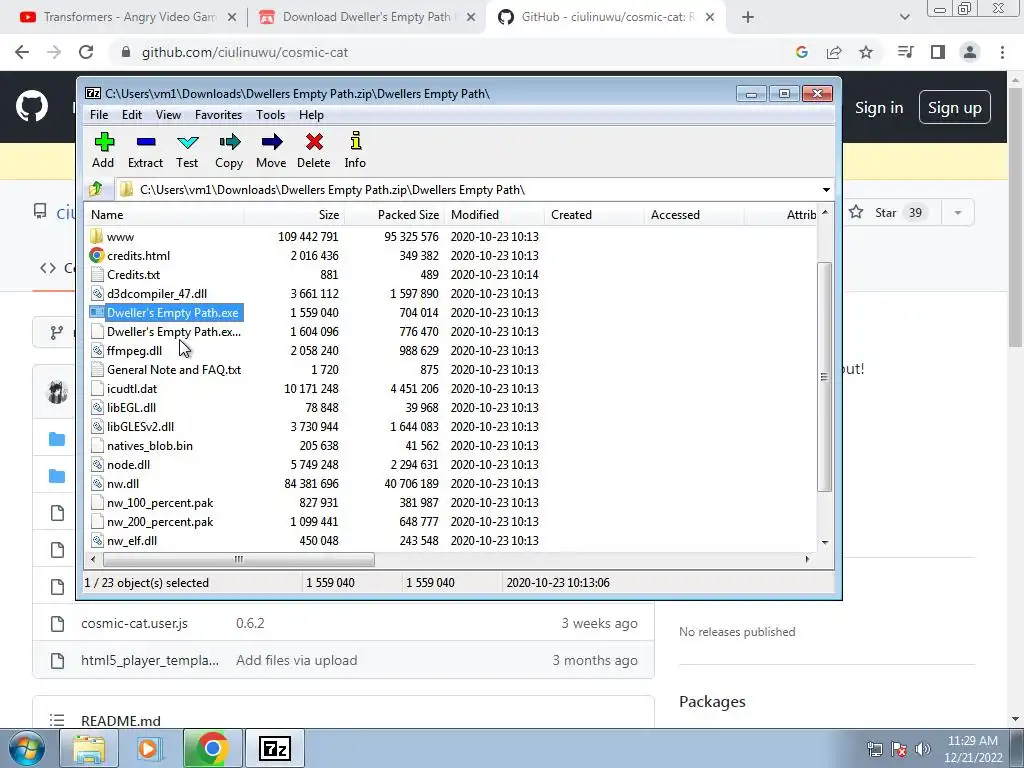1024x768 pixels.
Task: Select node.dll in the list
Action: pyautogui.click(x=128, y=464)
